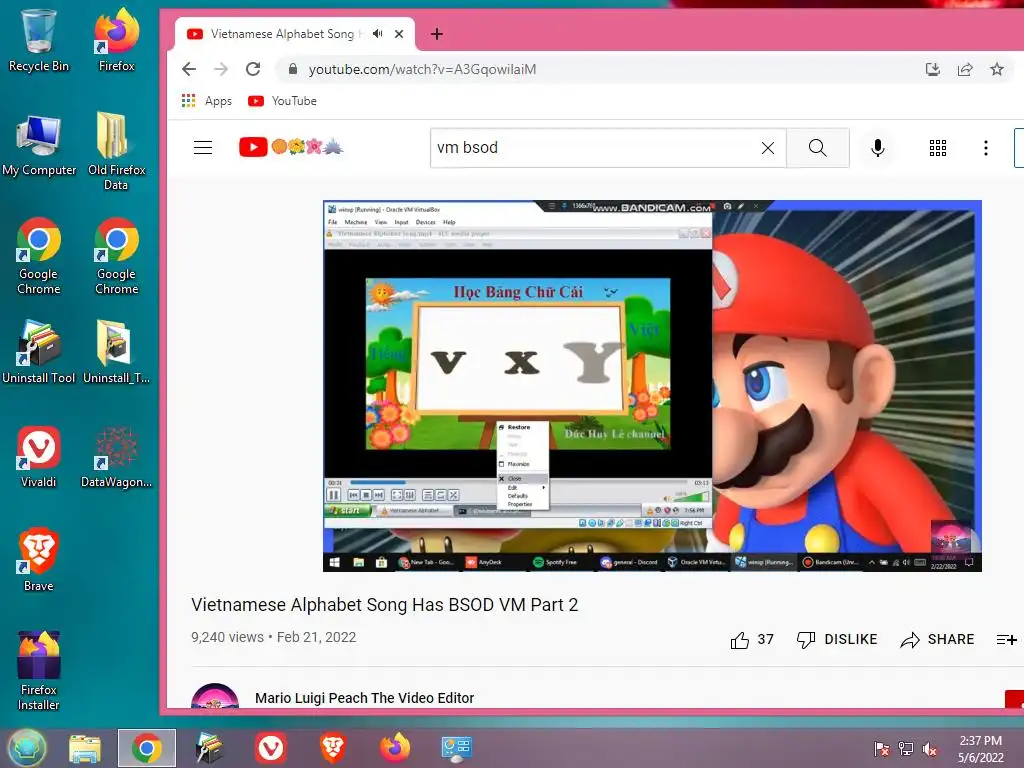
Task: Clear the search box text
Action: (768, 148)
